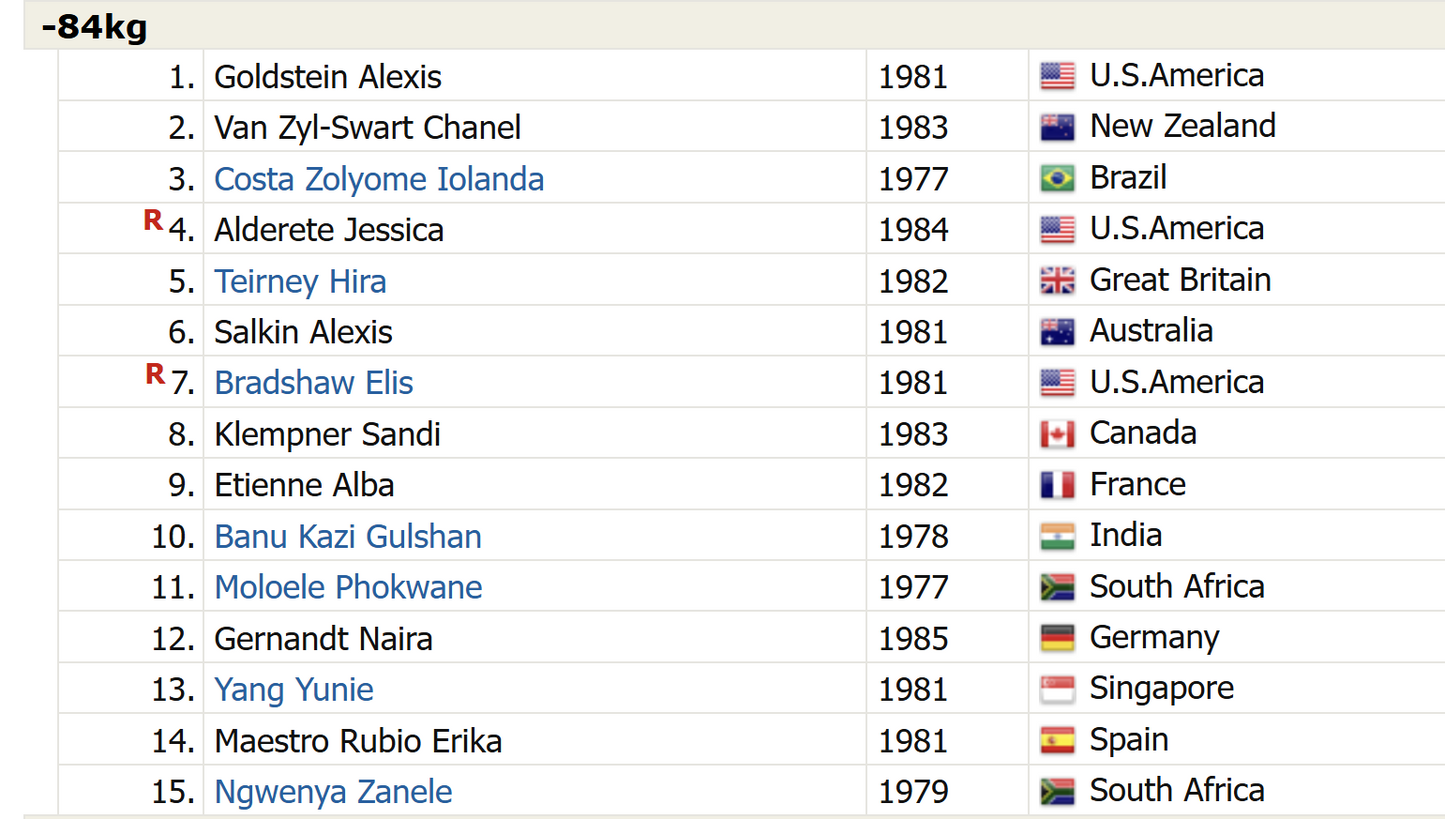Click the Spain flag icon

tap(1057, 740)
